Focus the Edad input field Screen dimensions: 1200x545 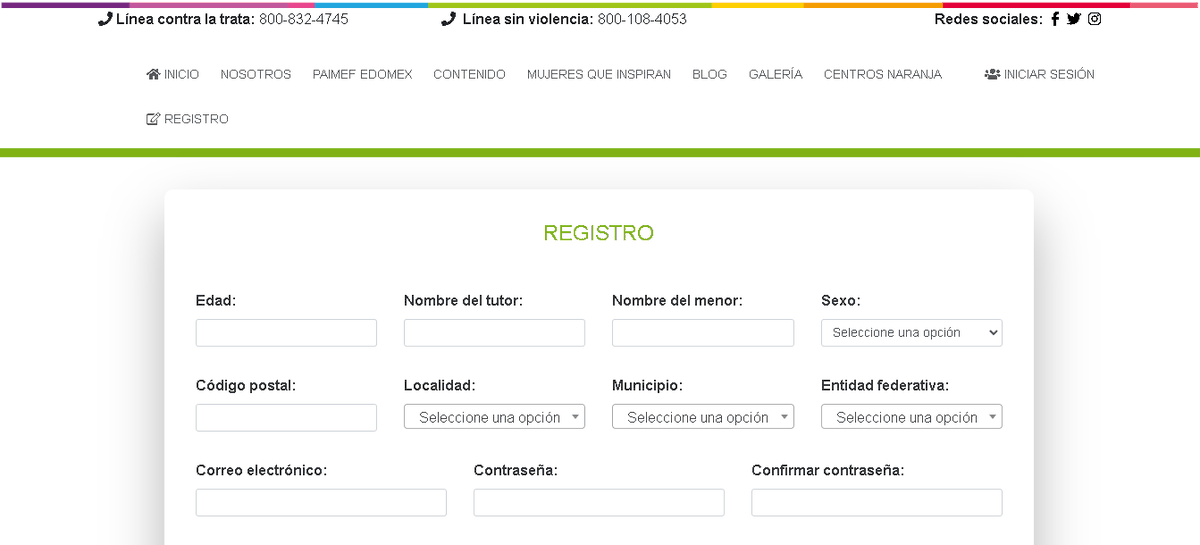coord(286,333)
